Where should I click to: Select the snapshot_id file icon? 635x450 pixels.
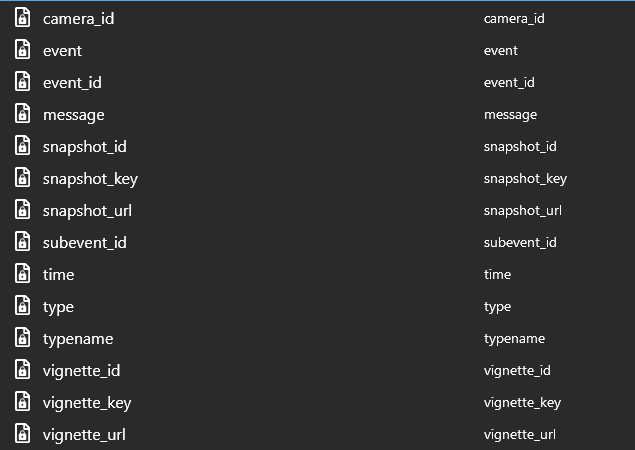22,147
